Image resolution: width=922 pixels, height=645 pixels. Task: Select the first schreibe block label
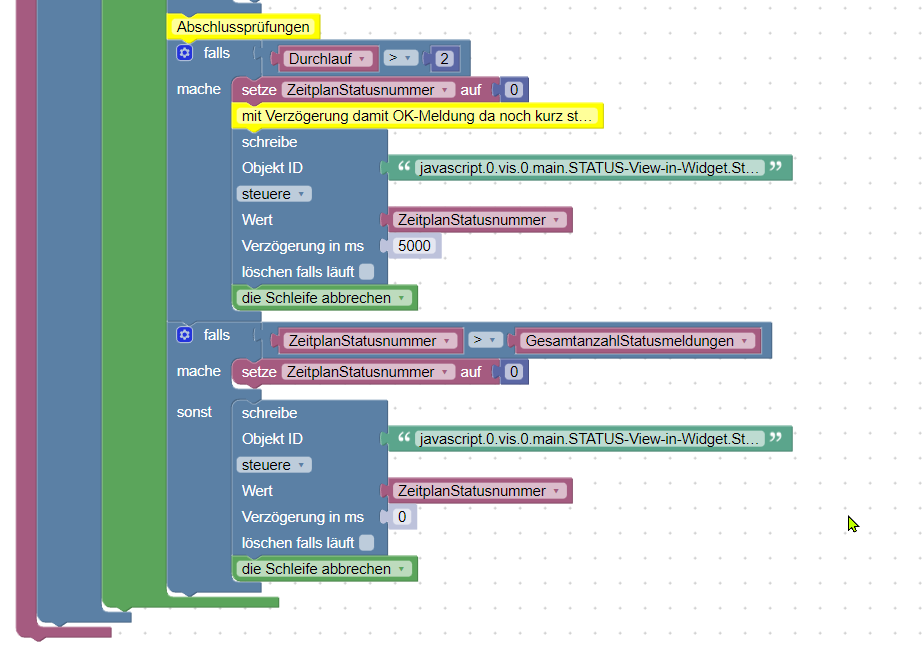coord(269,142)
